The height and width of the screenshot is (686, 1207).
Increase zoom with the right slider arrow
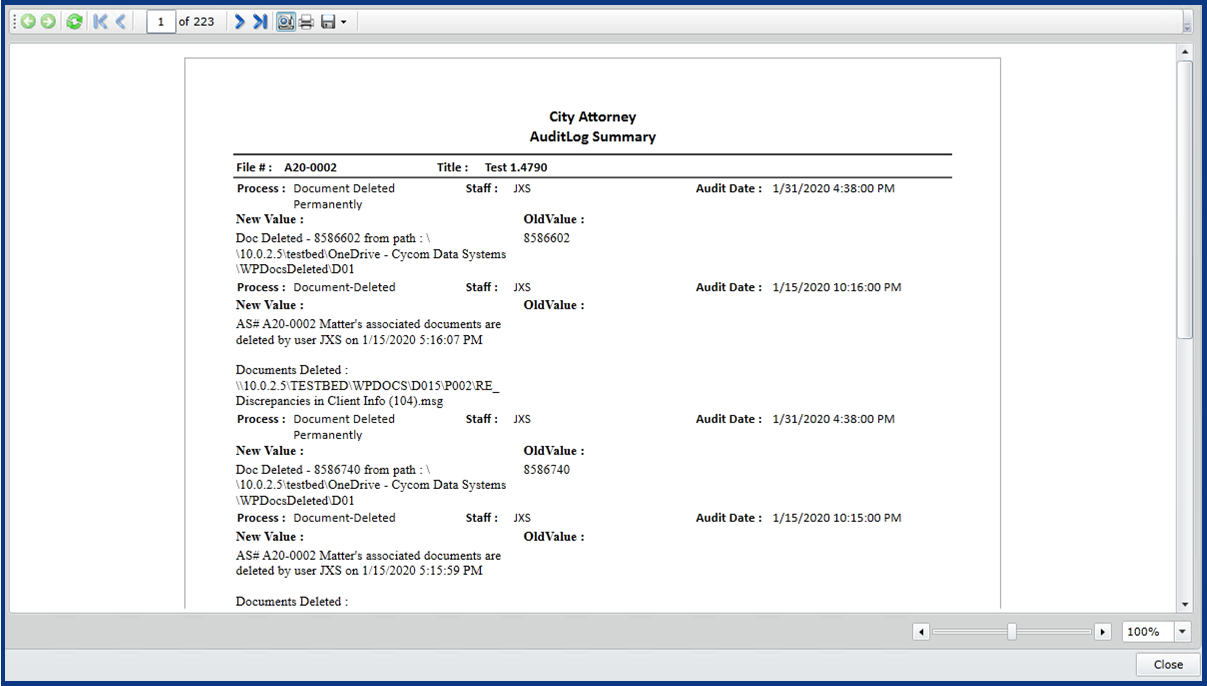[x=1103, y=631]
